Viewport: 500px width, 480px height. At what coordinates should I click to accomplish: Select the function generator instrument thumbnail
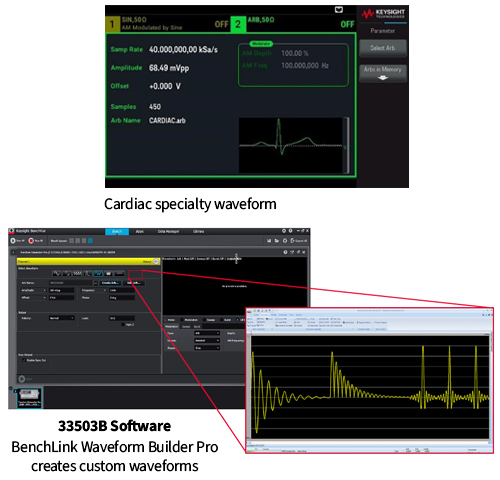point(29,398)
